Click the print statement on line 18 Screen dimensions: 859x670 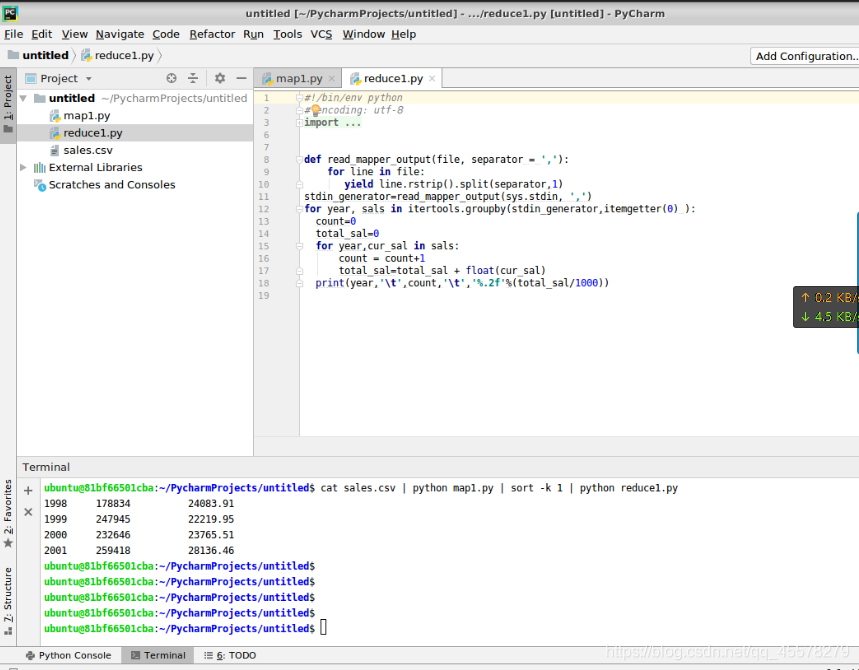click(x=462, y=283)
